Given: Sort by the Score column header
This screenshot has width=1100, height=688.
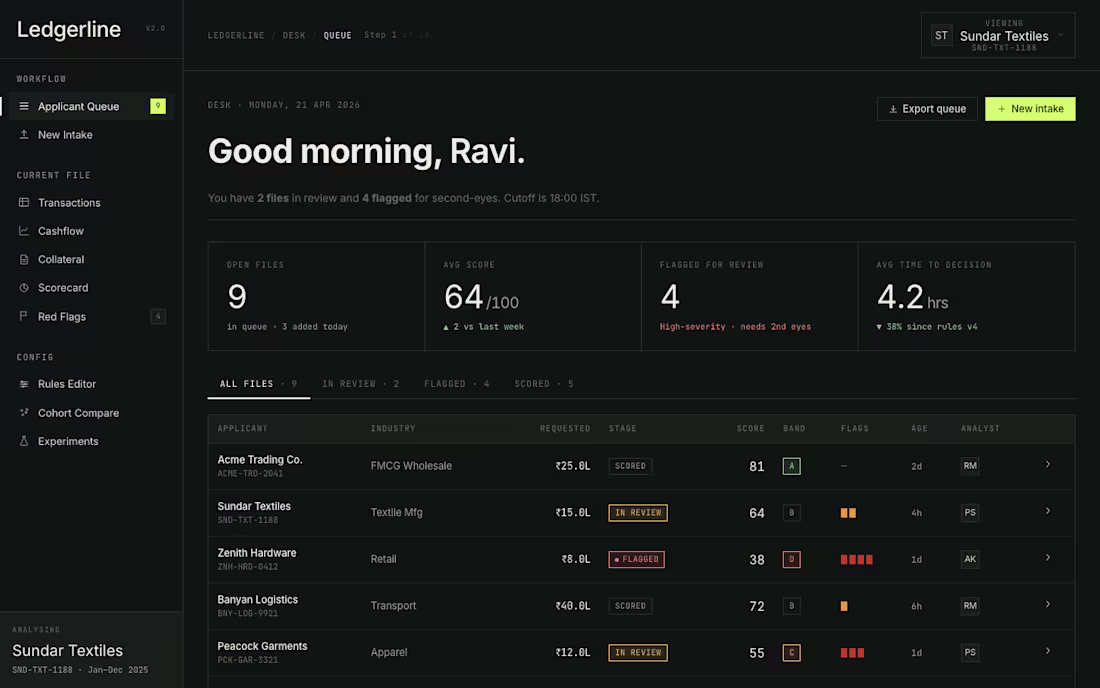Looking at the screenshot, I should point(750,429).
